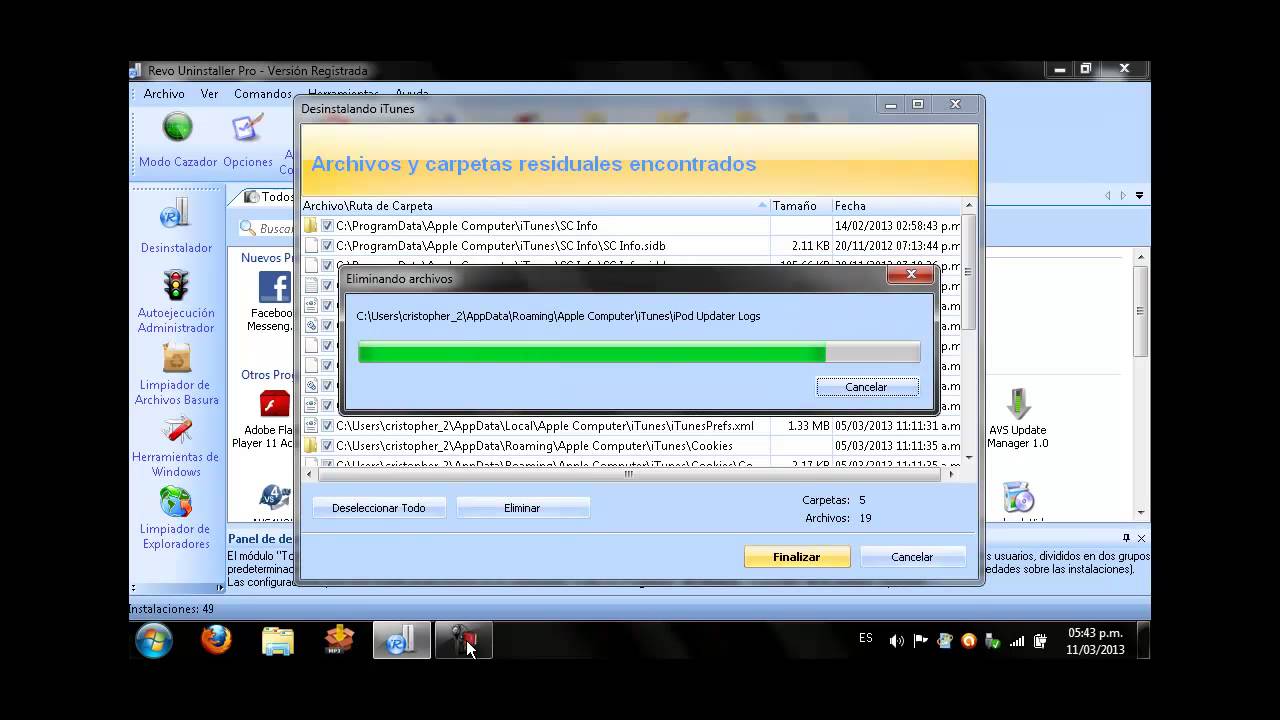Select the Roaming iTunes\Cookies path row
Image resolution: width=1280 pixels, height=720 pixels.
pos(534,446)
